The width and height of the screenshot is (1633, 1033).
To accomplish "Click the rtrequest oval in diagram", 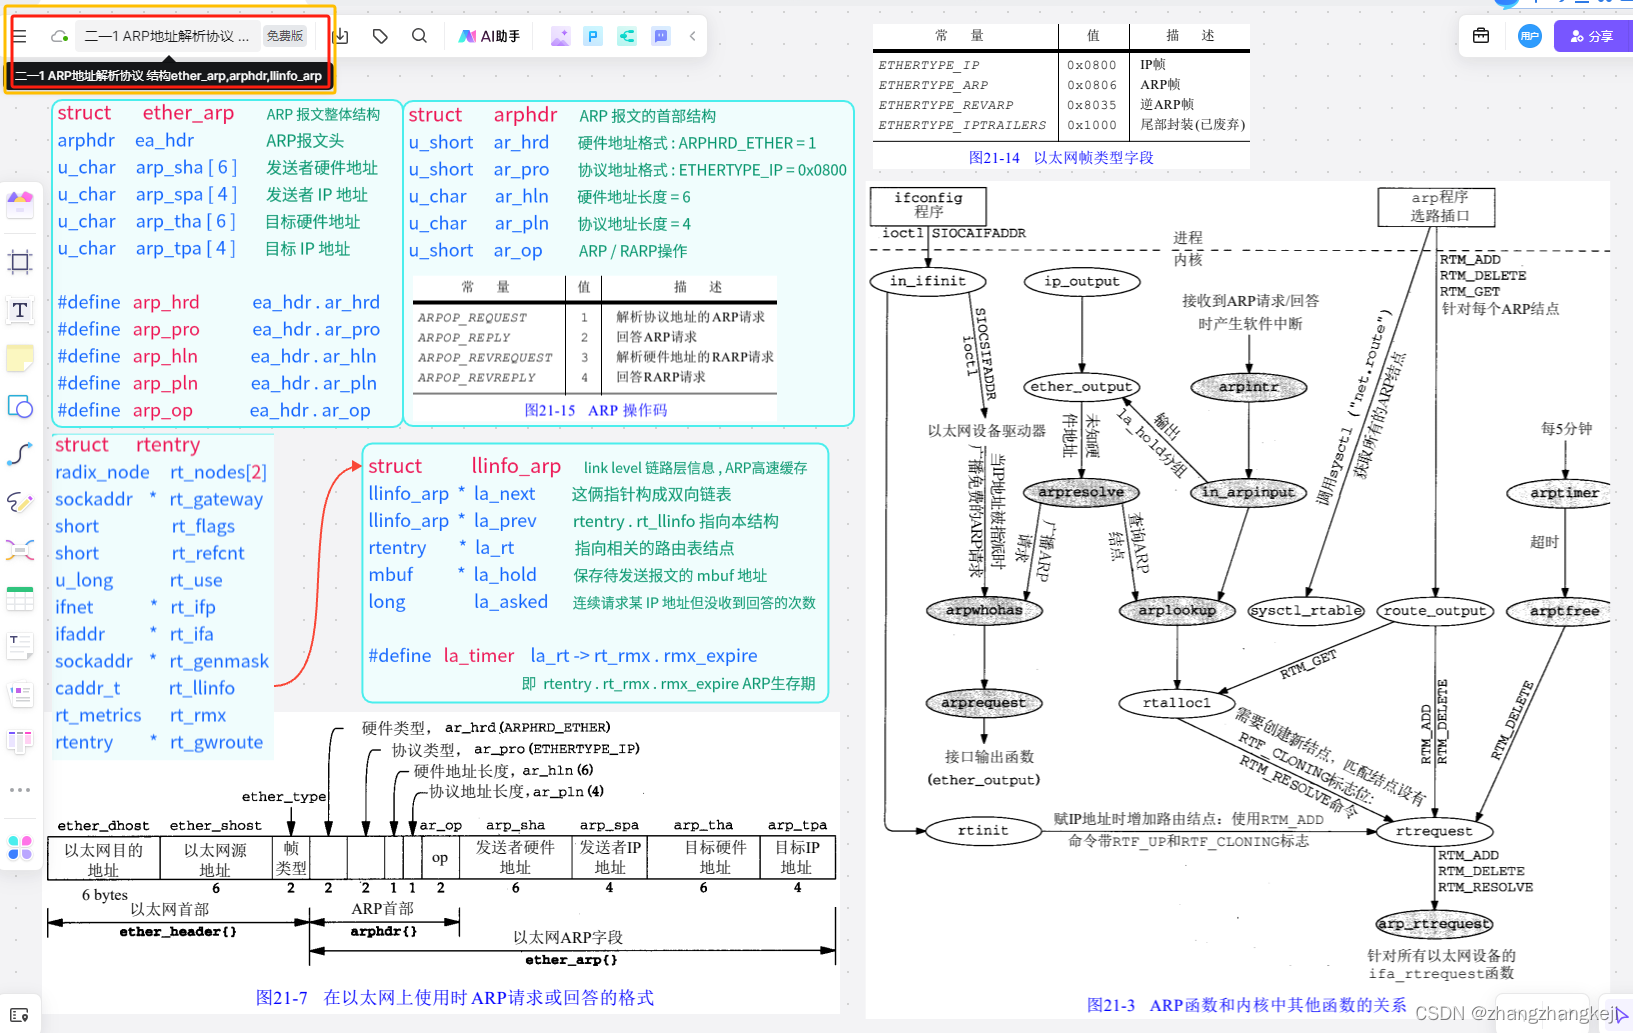I will (1434, 831).
